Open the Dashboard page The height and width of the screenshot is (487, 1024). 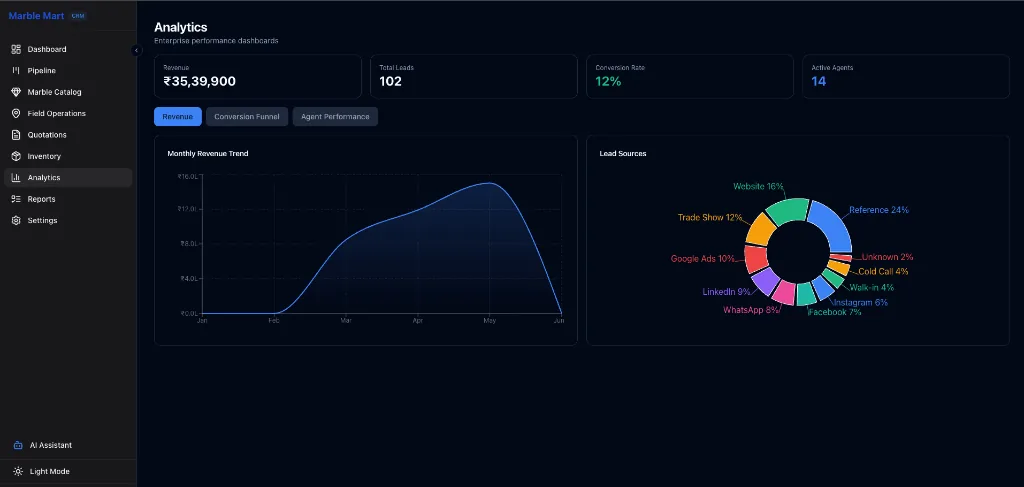tap(68, 50)
